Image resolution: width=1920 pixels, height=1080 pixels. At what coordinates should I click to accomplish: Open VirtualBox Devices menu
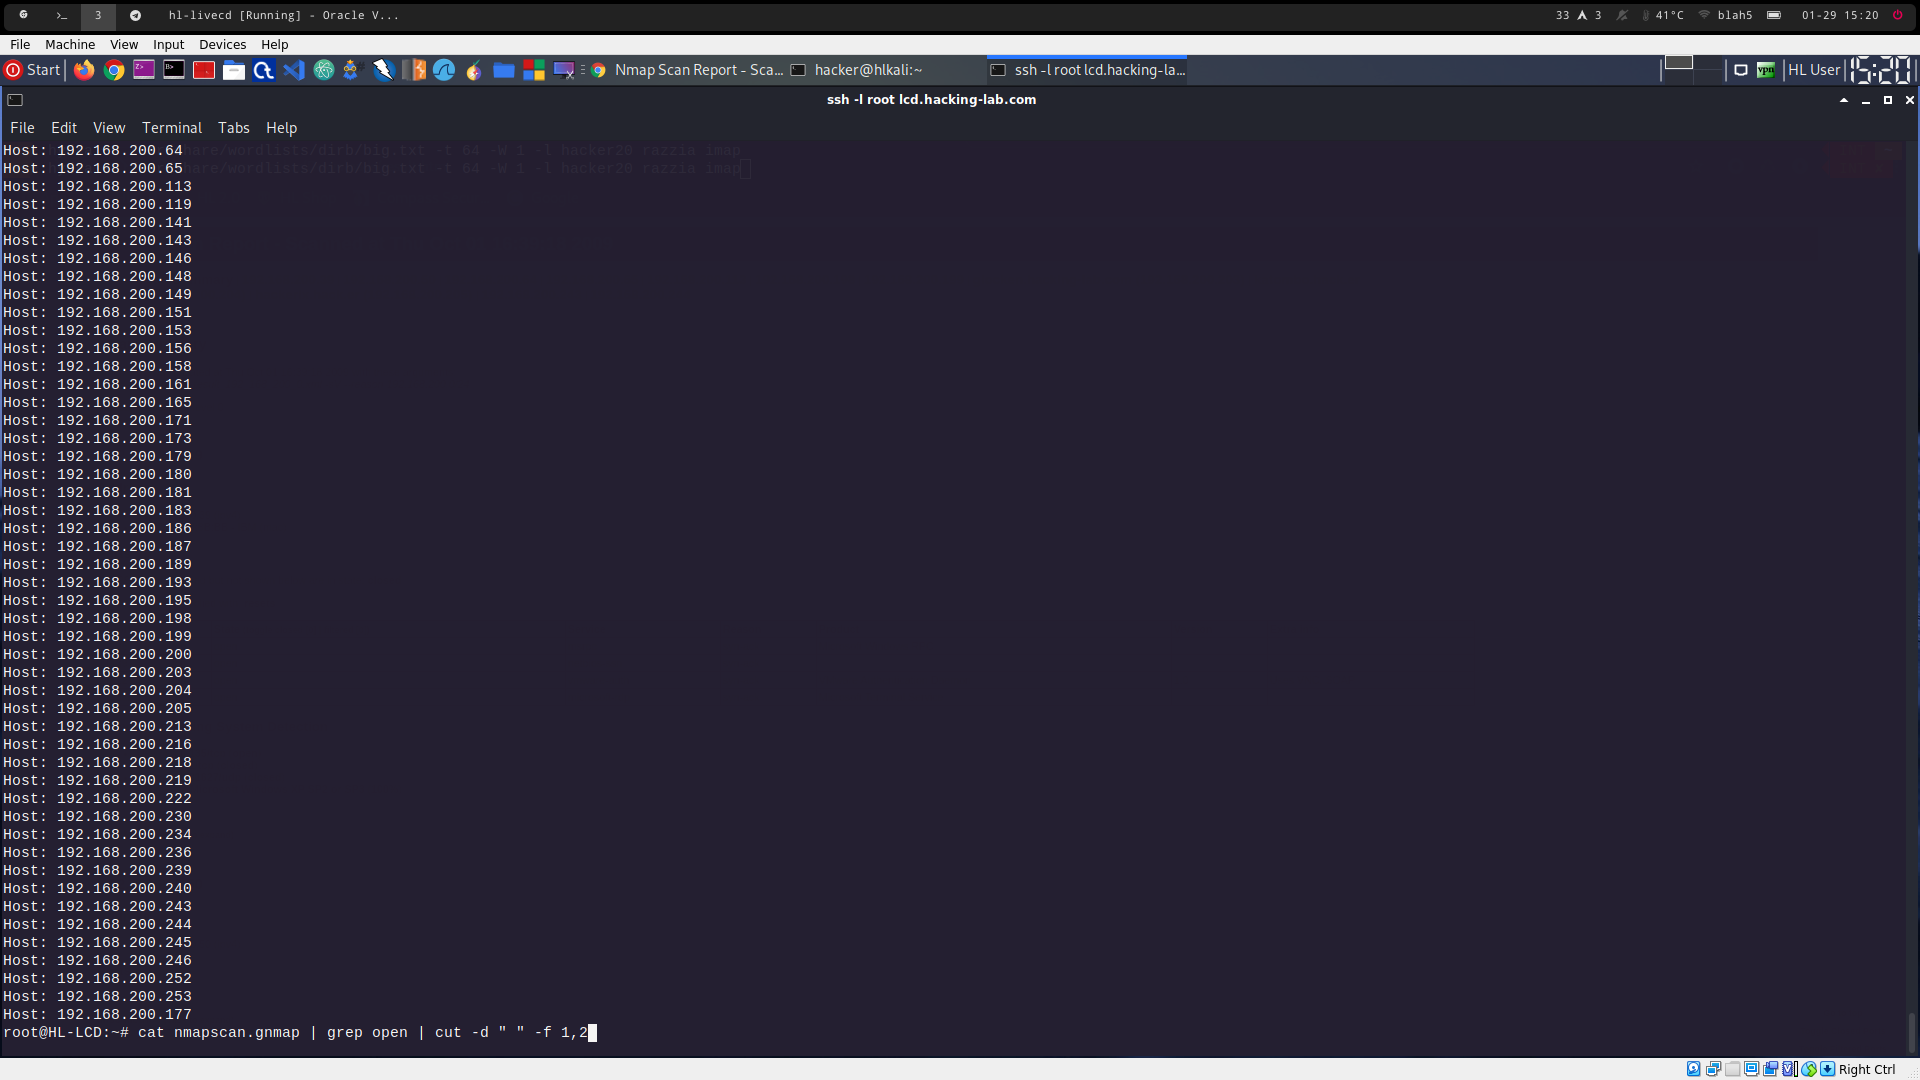[222, 44]
